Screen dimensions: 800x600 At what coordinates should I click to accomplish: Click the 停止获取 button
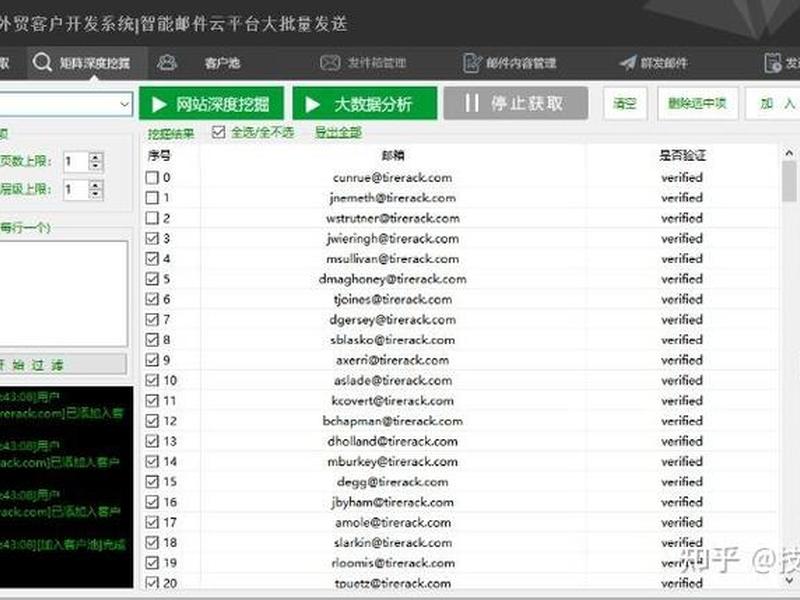click(516, 104)
